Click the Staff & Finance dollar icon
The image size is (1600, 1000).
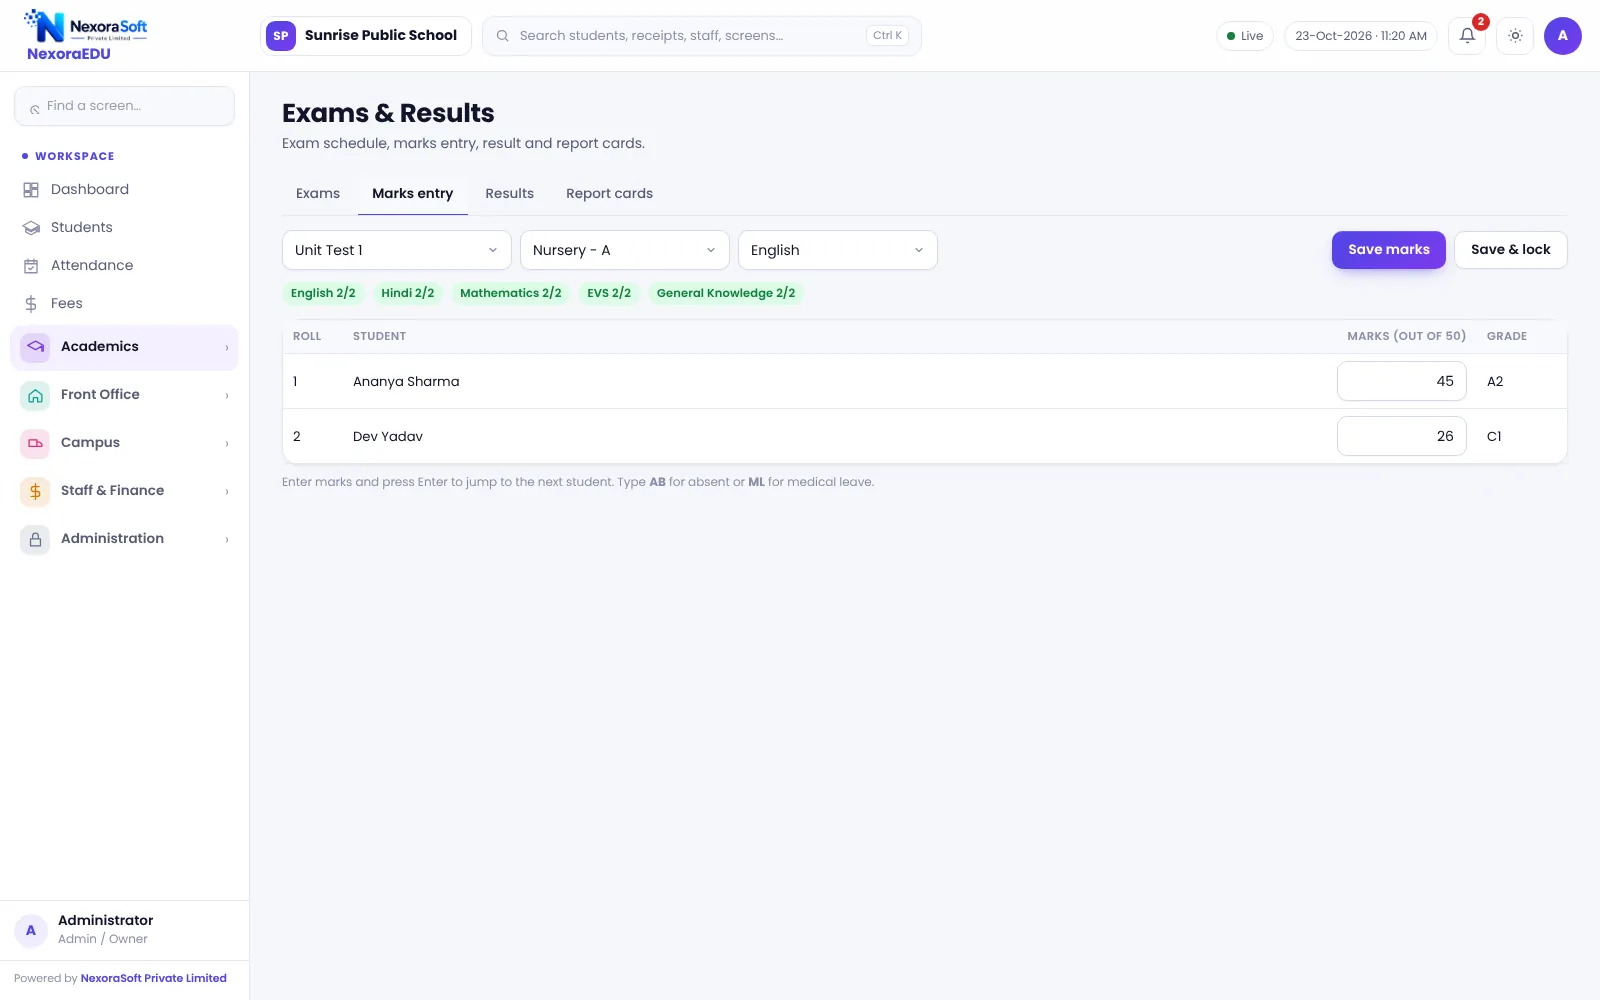pyautogui.click(x=35, y=491)
